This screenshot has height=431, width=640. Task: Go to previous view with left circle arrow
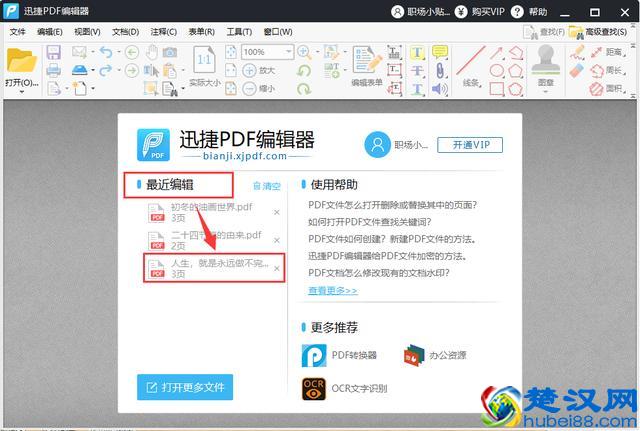coord(131,52)
